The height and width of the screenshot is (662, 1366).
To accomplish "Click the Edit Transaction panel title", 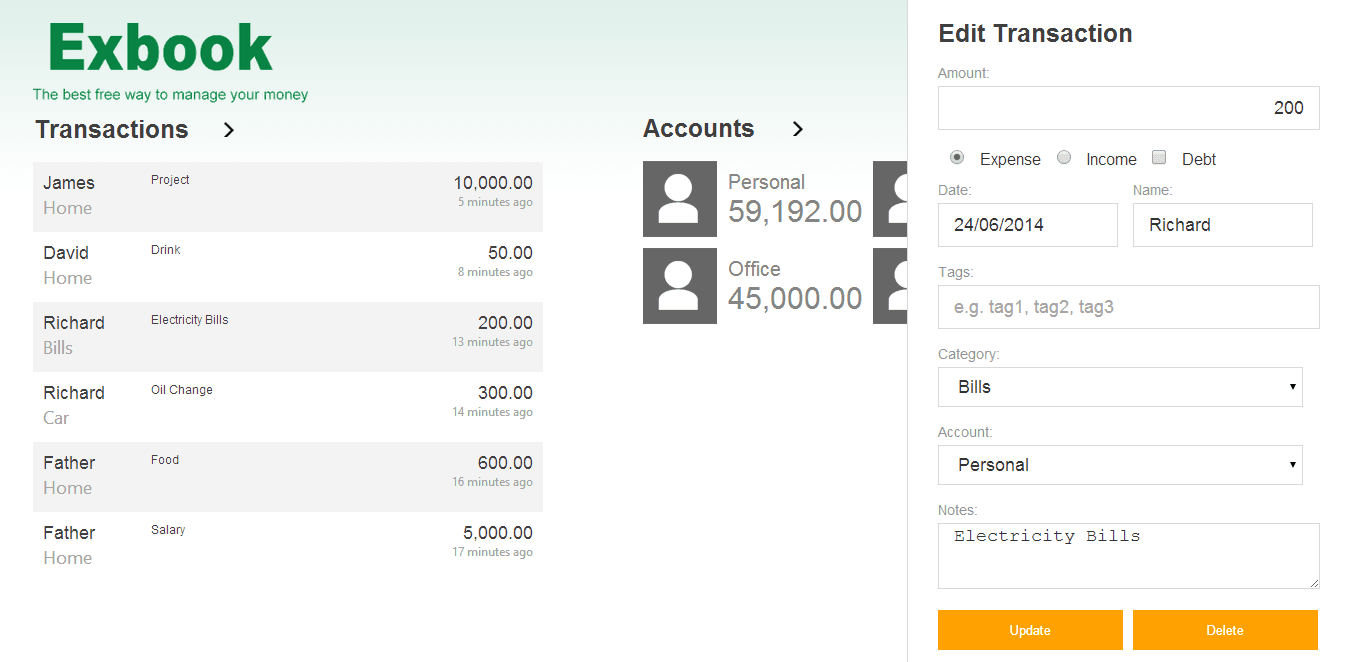I will [x=1035, y=33].
